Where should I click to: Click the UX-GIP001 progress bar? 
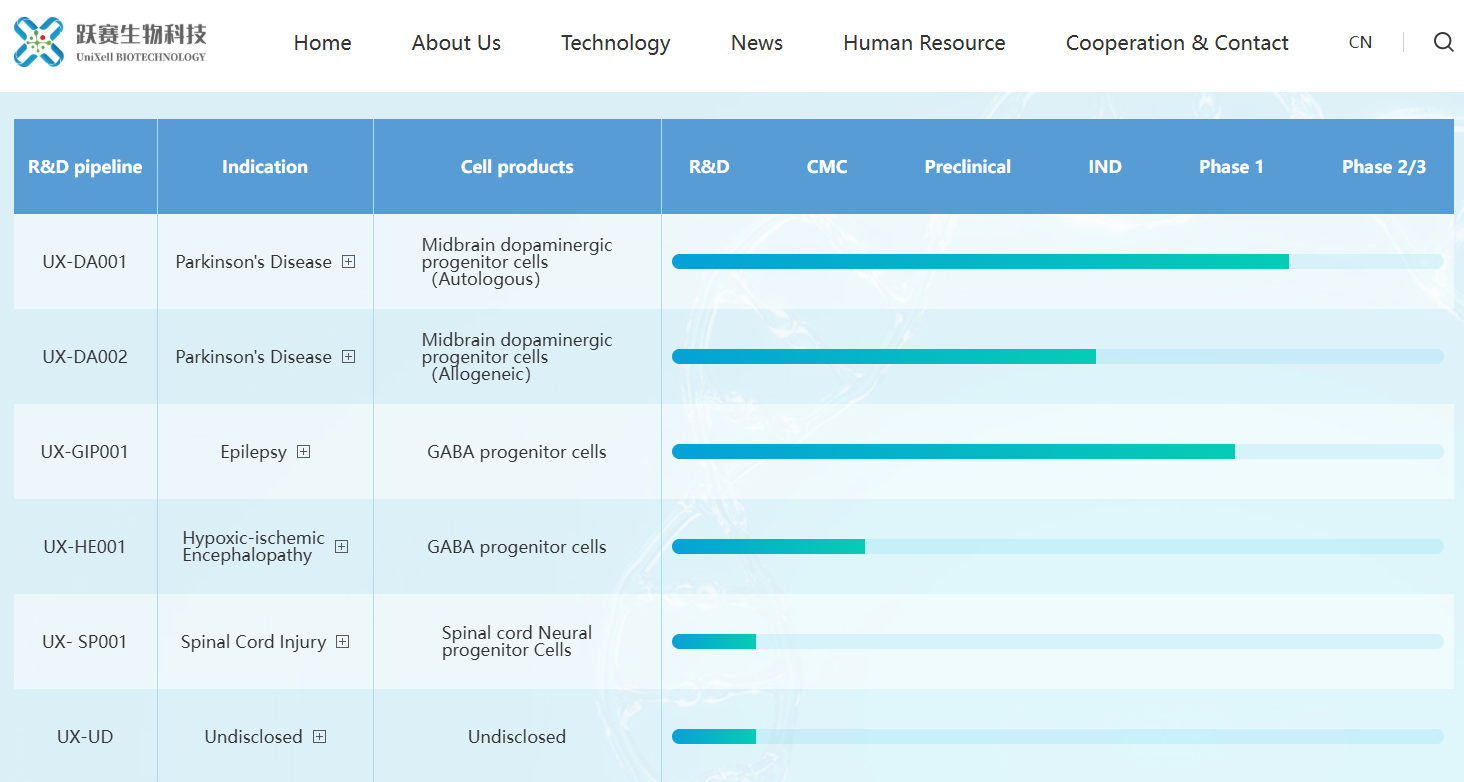1057,451
